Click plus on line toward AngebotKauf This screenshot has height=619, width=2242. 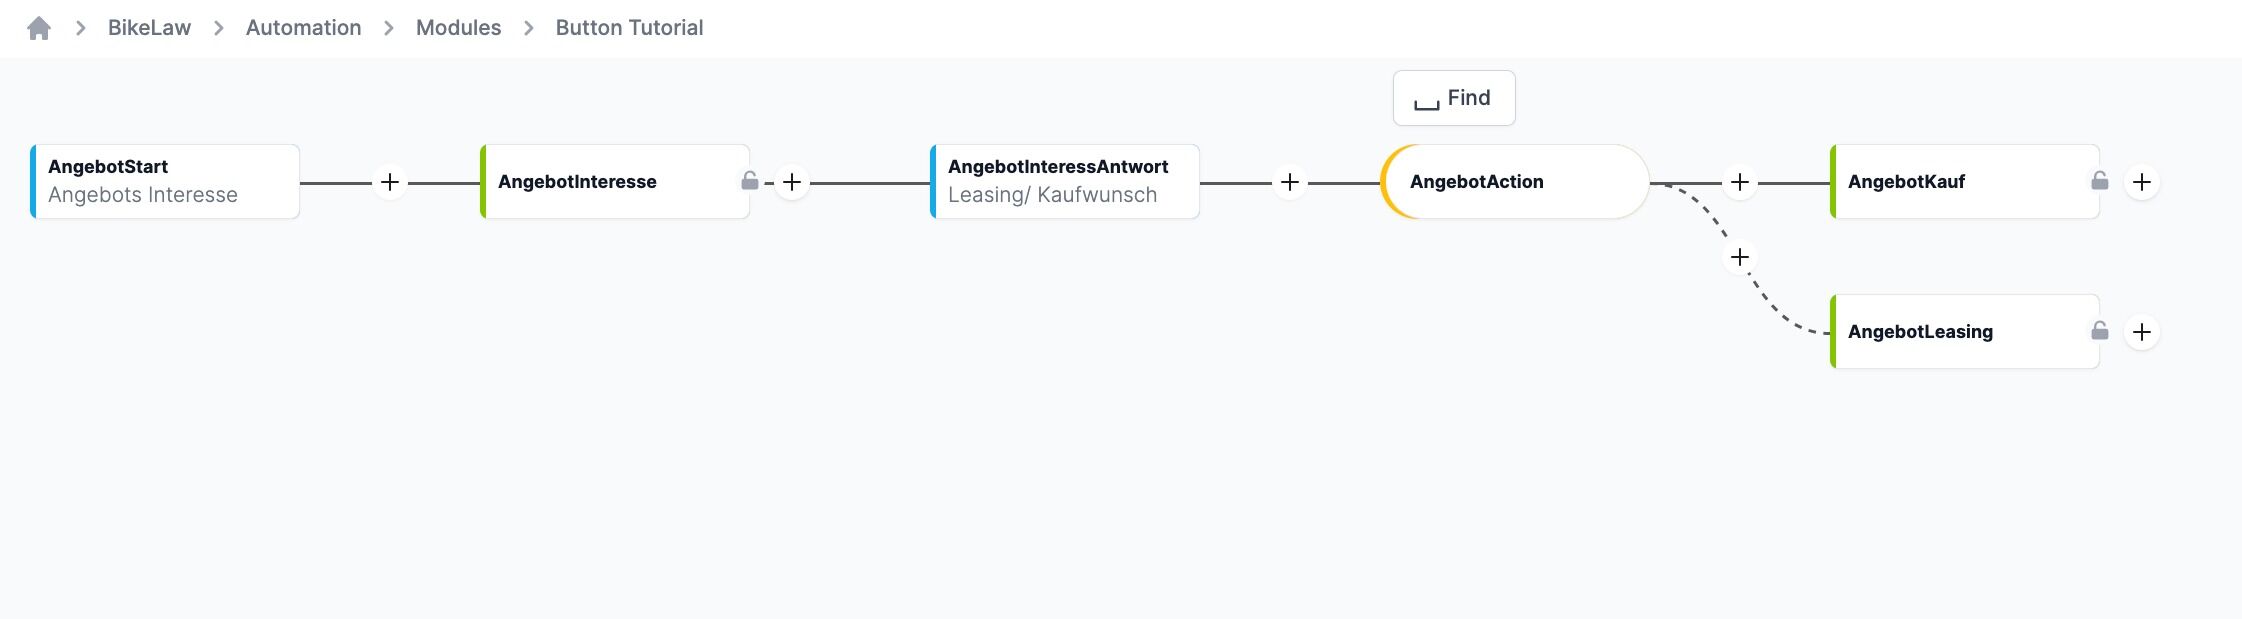coord(1740,182)
